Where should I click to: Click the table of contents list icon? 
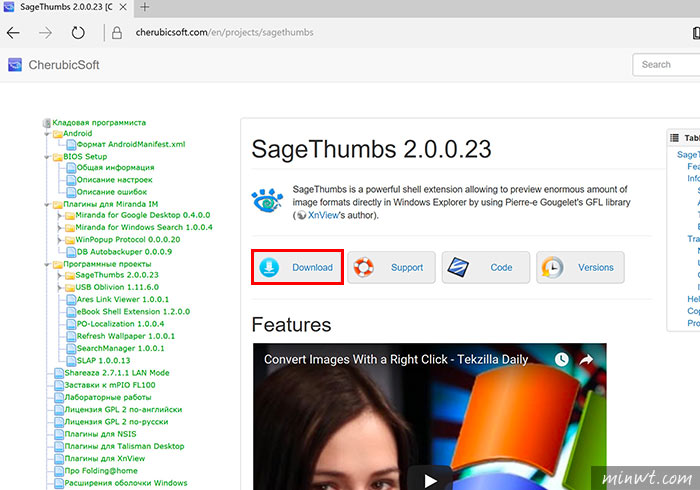coord(674,138)
